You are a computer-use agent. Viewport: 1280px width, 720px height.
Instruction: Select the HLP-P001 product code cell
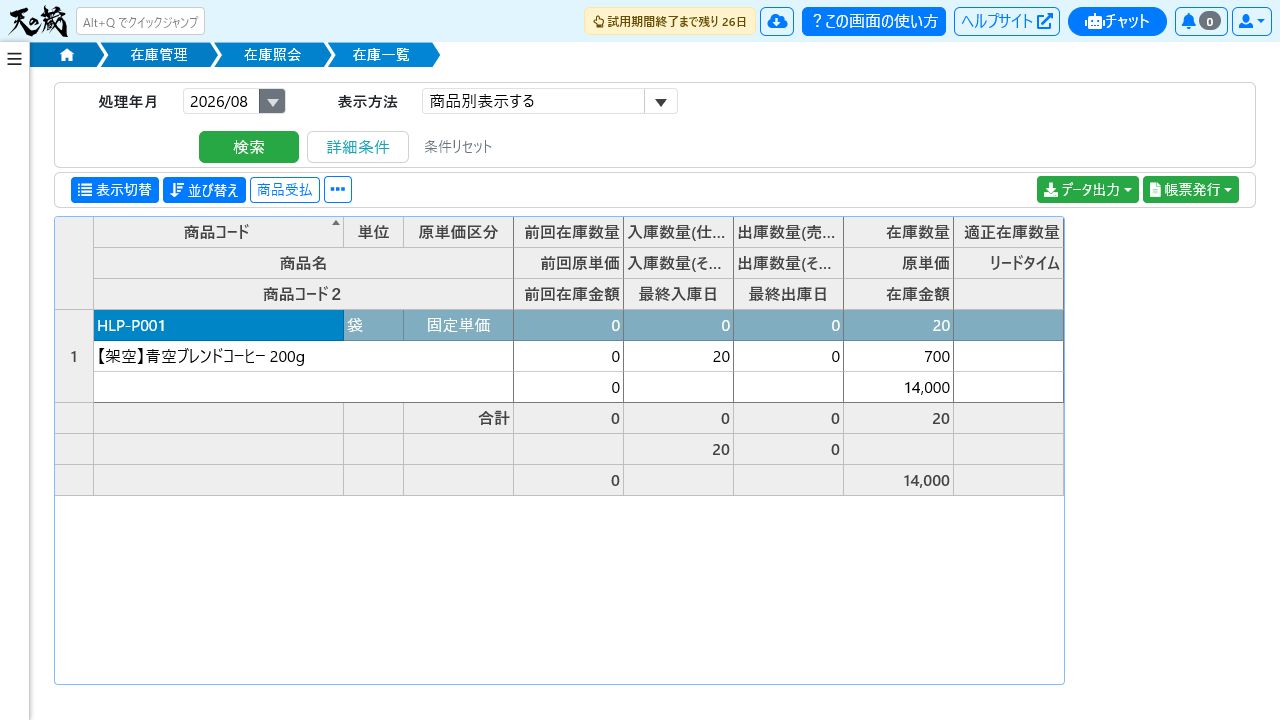(218, 325)
